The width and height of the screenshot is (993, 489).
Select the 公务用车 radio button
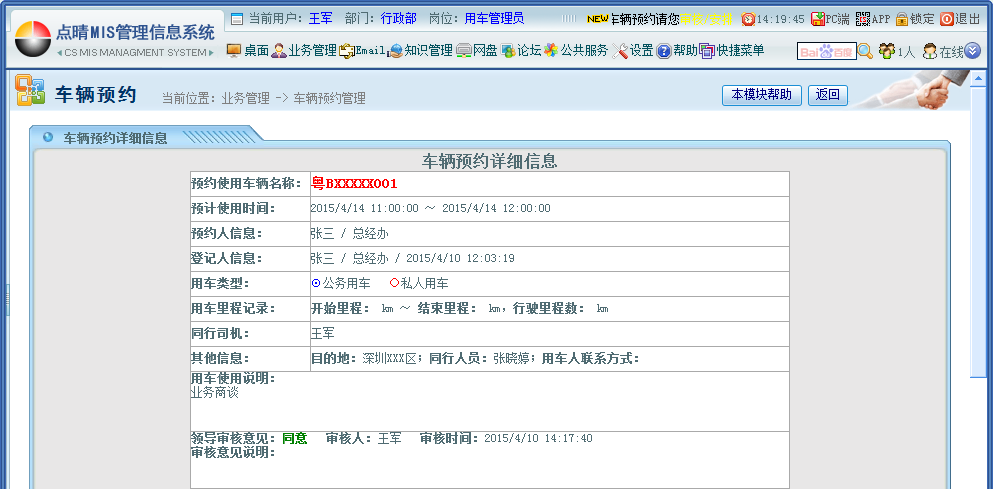tap(316, 284)
